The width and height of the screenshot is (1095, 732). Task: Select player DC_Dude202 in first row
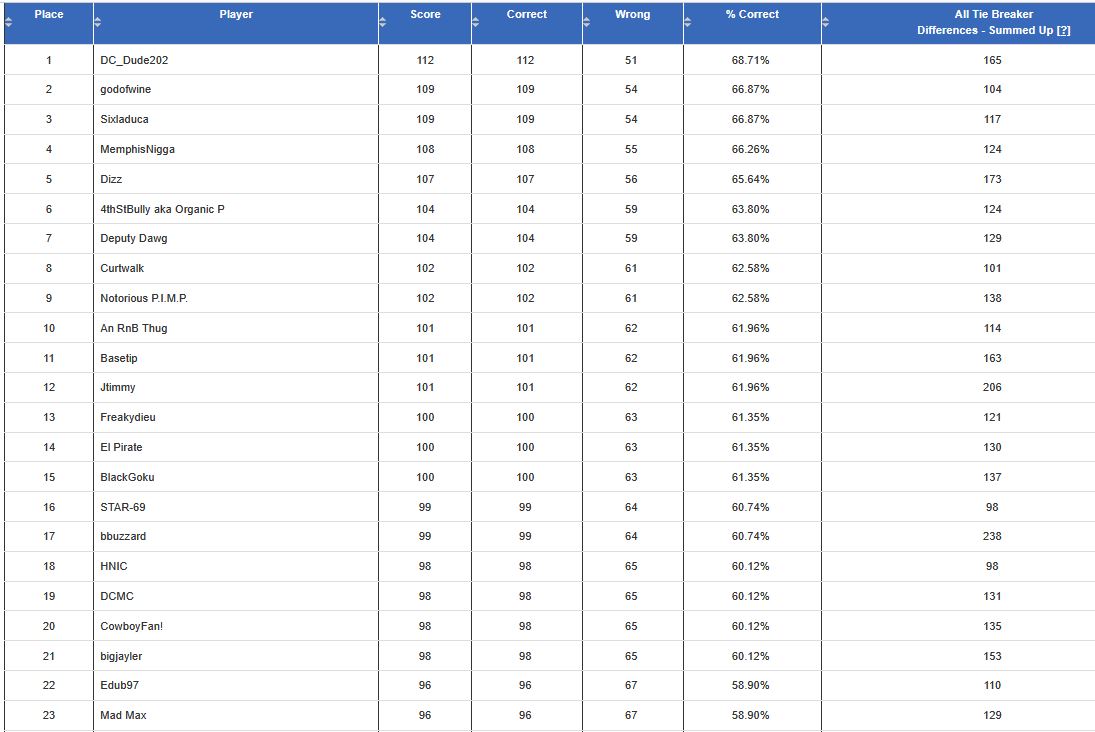pyautogui.click(x=134, y=60)
